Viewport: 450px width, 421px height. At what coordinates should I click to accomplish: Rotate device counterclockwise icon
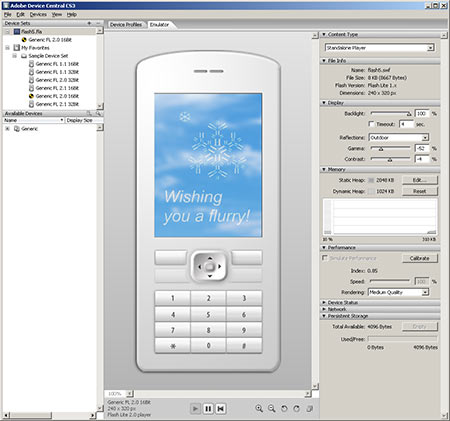click(x=284, y=408)
